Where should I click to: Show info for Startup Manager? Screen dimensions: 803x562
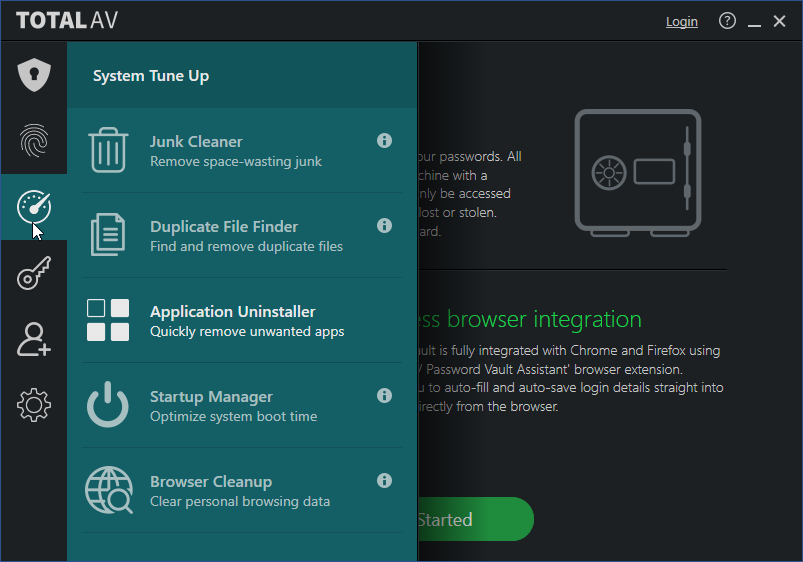(x=384, y=396)
